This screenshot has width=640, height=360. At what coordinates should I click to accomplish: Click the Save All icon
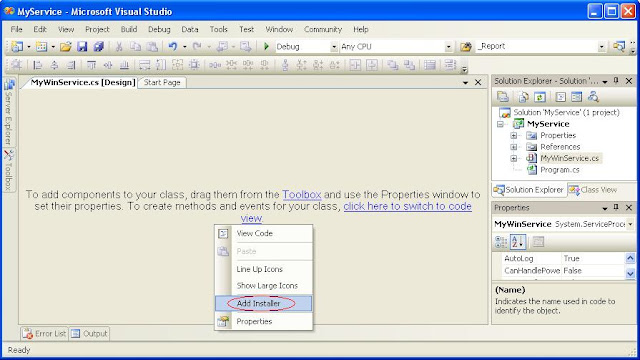98,47
